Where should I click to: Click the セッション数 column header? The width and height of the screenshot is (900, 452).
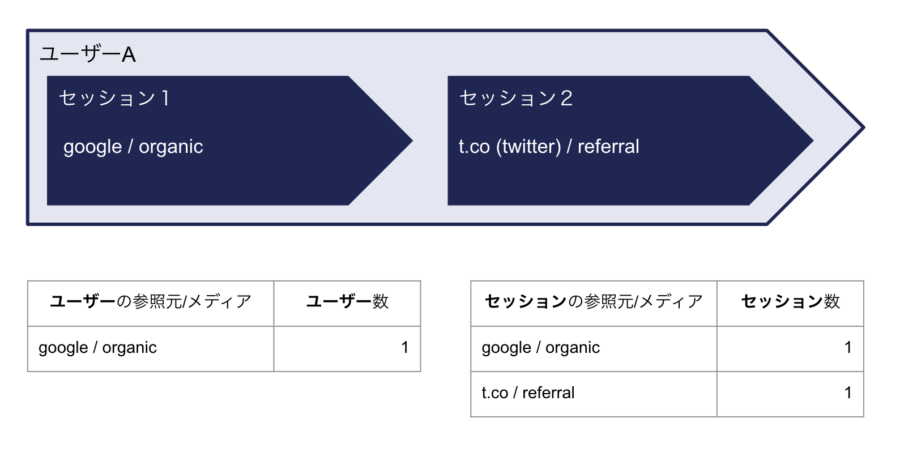790,302
